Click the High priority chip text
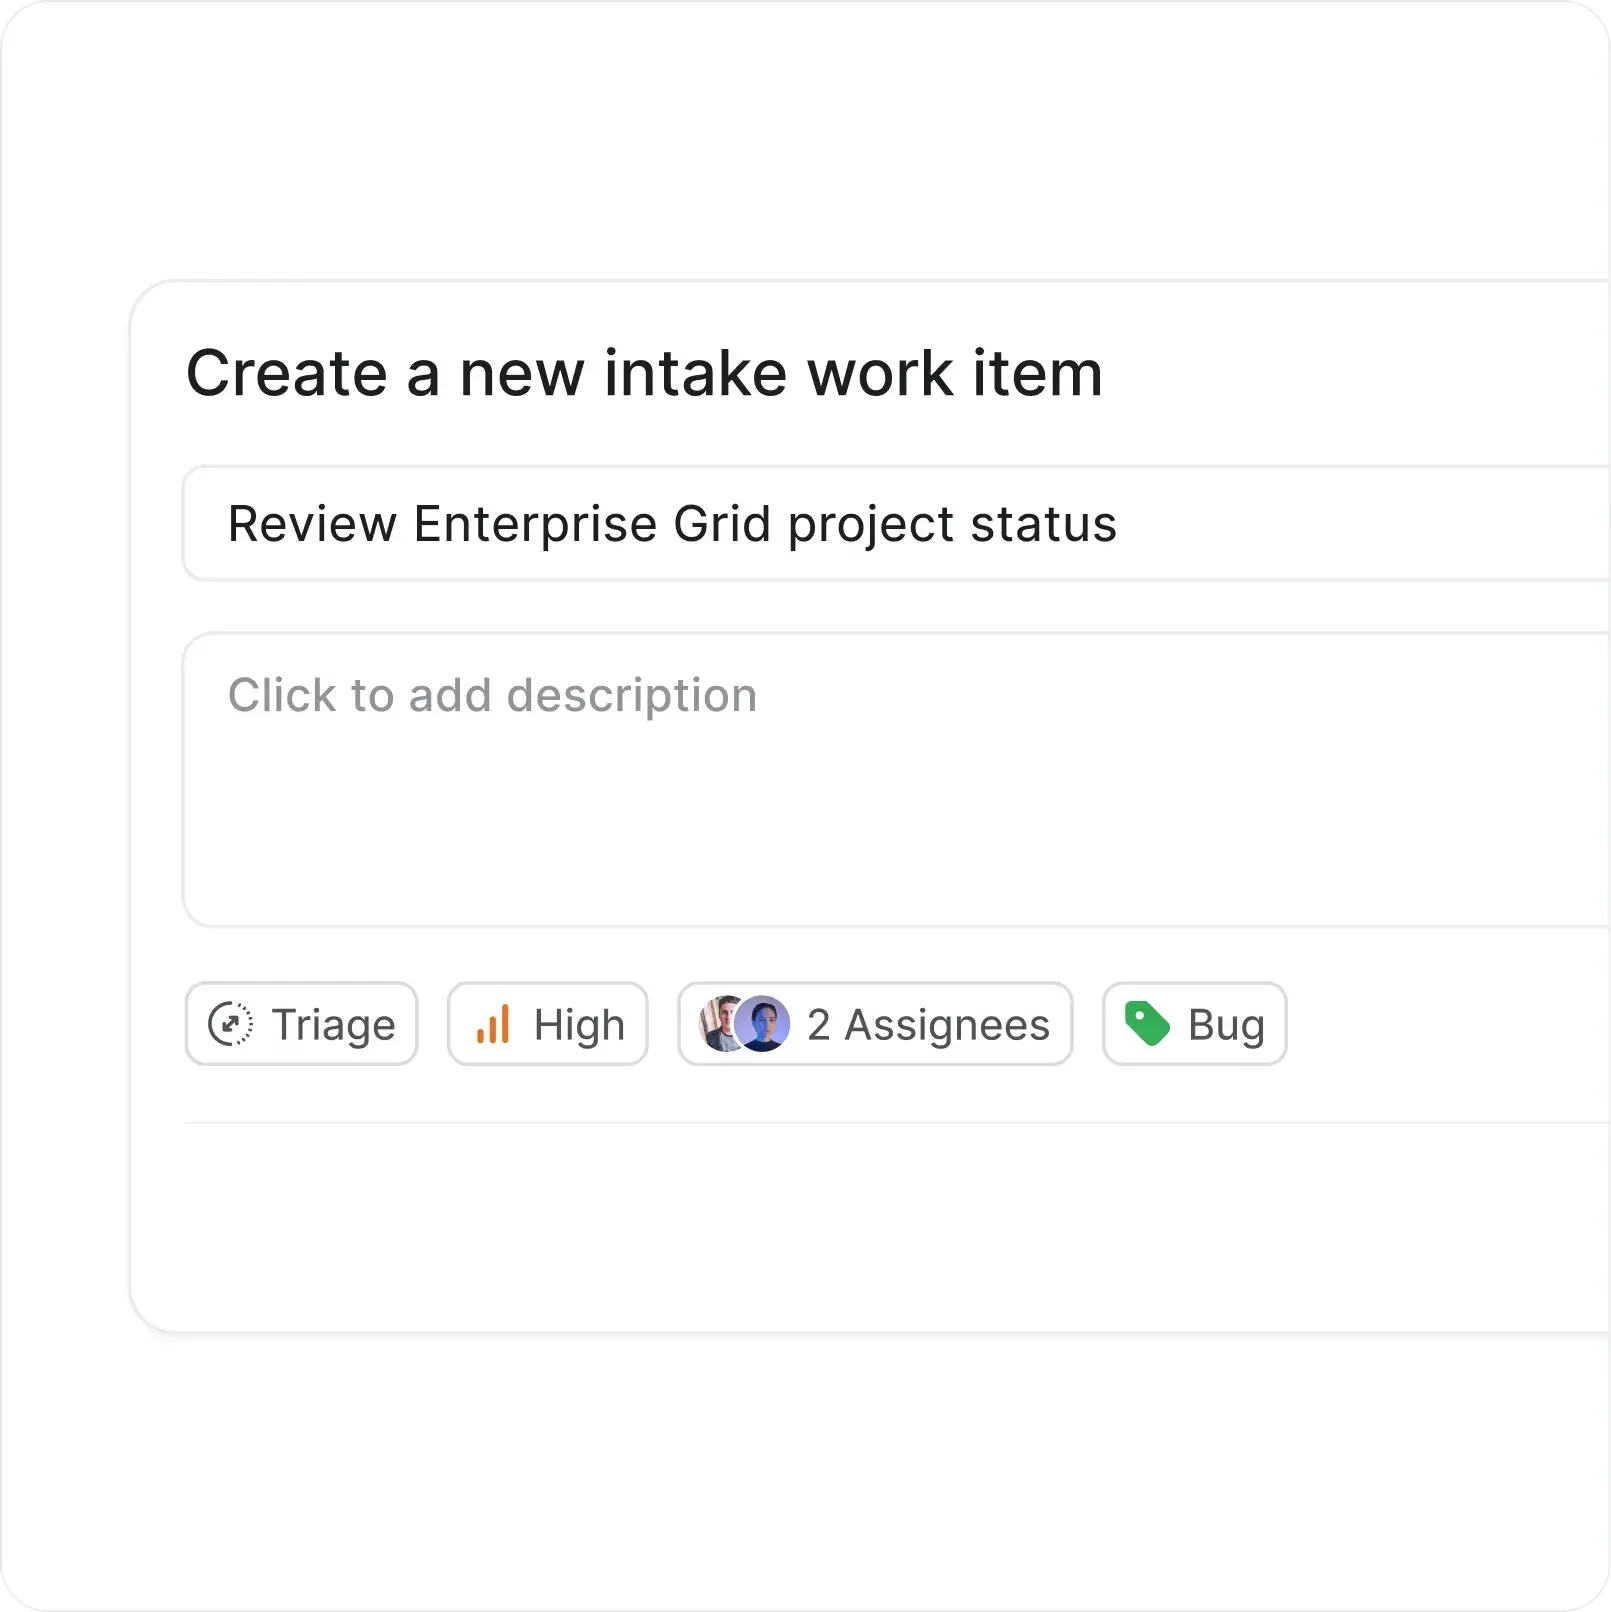Viewport: 1611px width, 1612px height. point(580,1025)
